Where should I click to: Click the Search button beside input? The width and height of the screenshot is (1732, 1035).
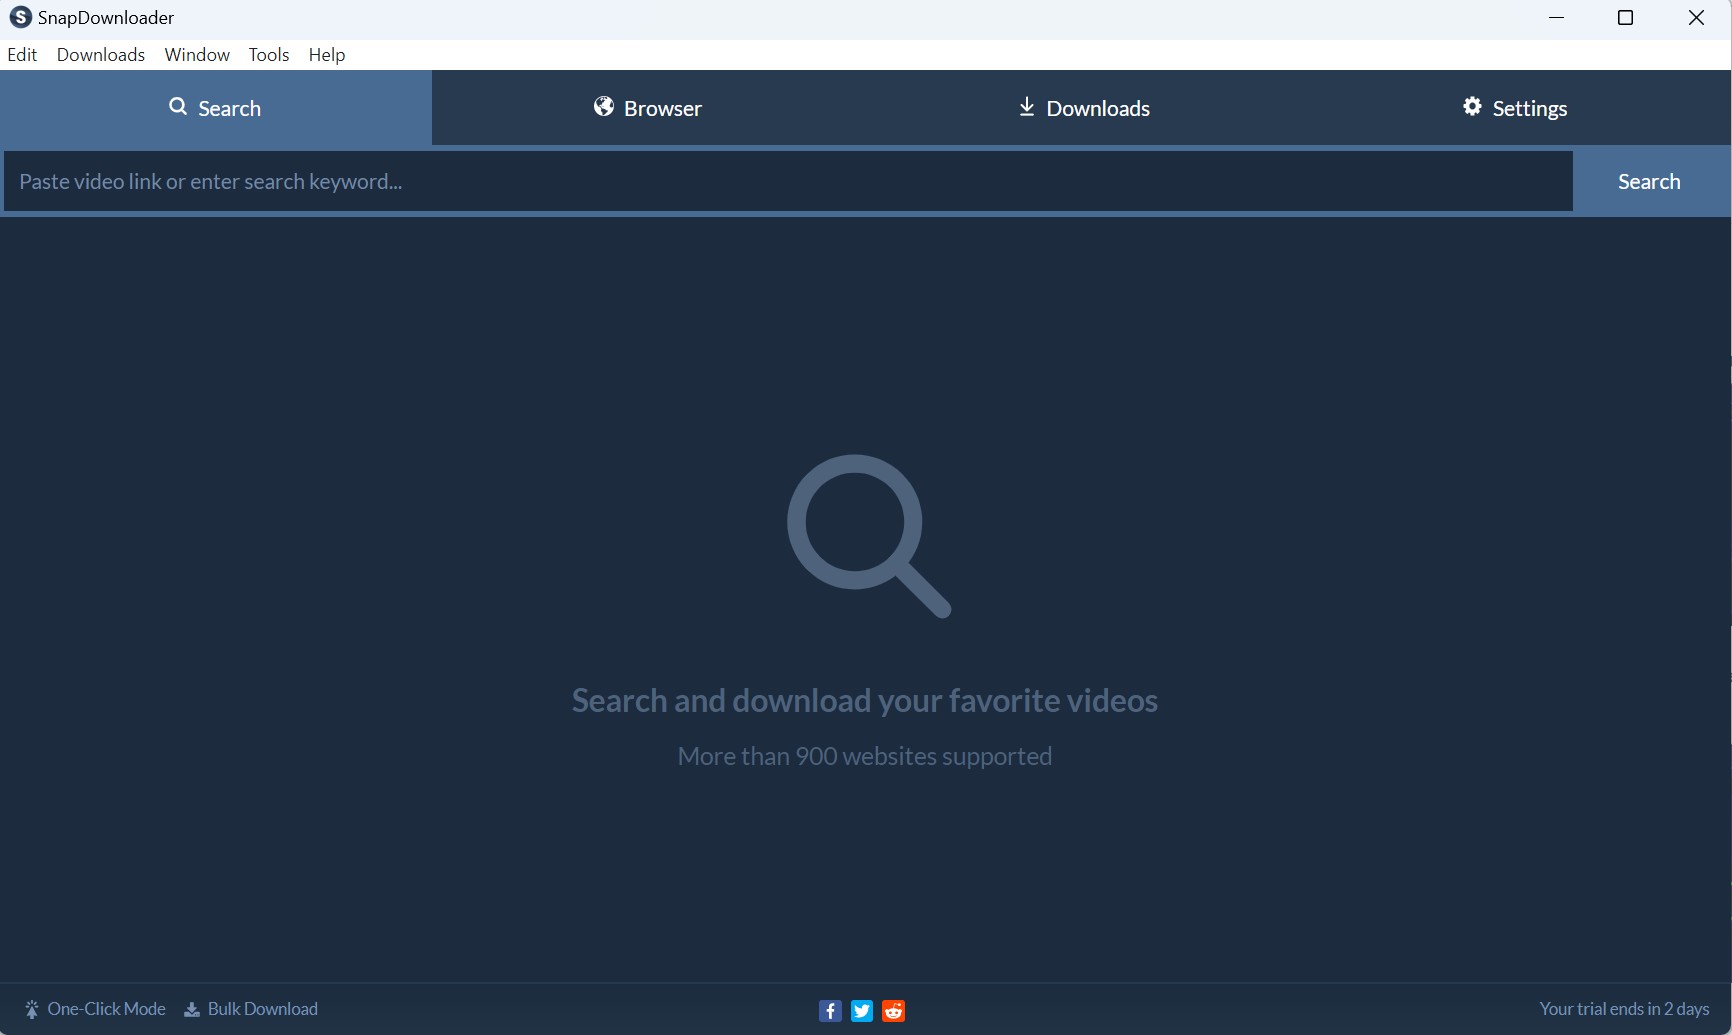pos(1650,181)
